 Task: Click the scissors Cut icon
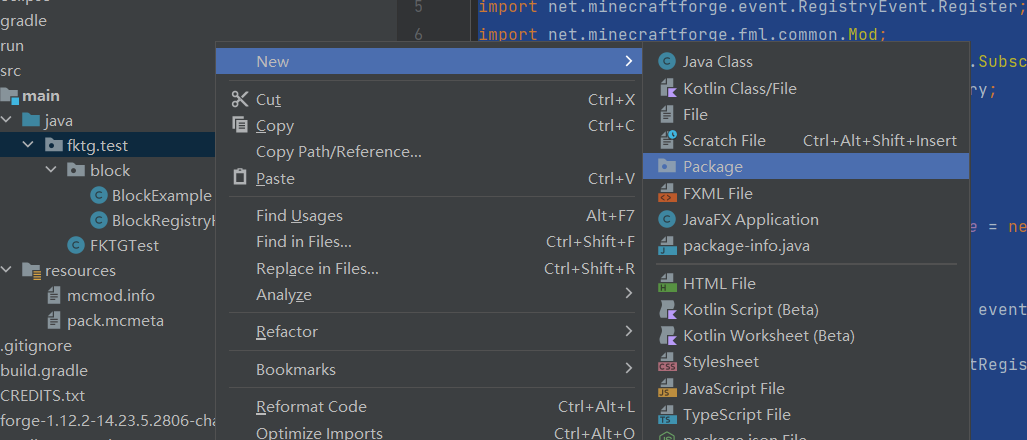tap(240, 99)
